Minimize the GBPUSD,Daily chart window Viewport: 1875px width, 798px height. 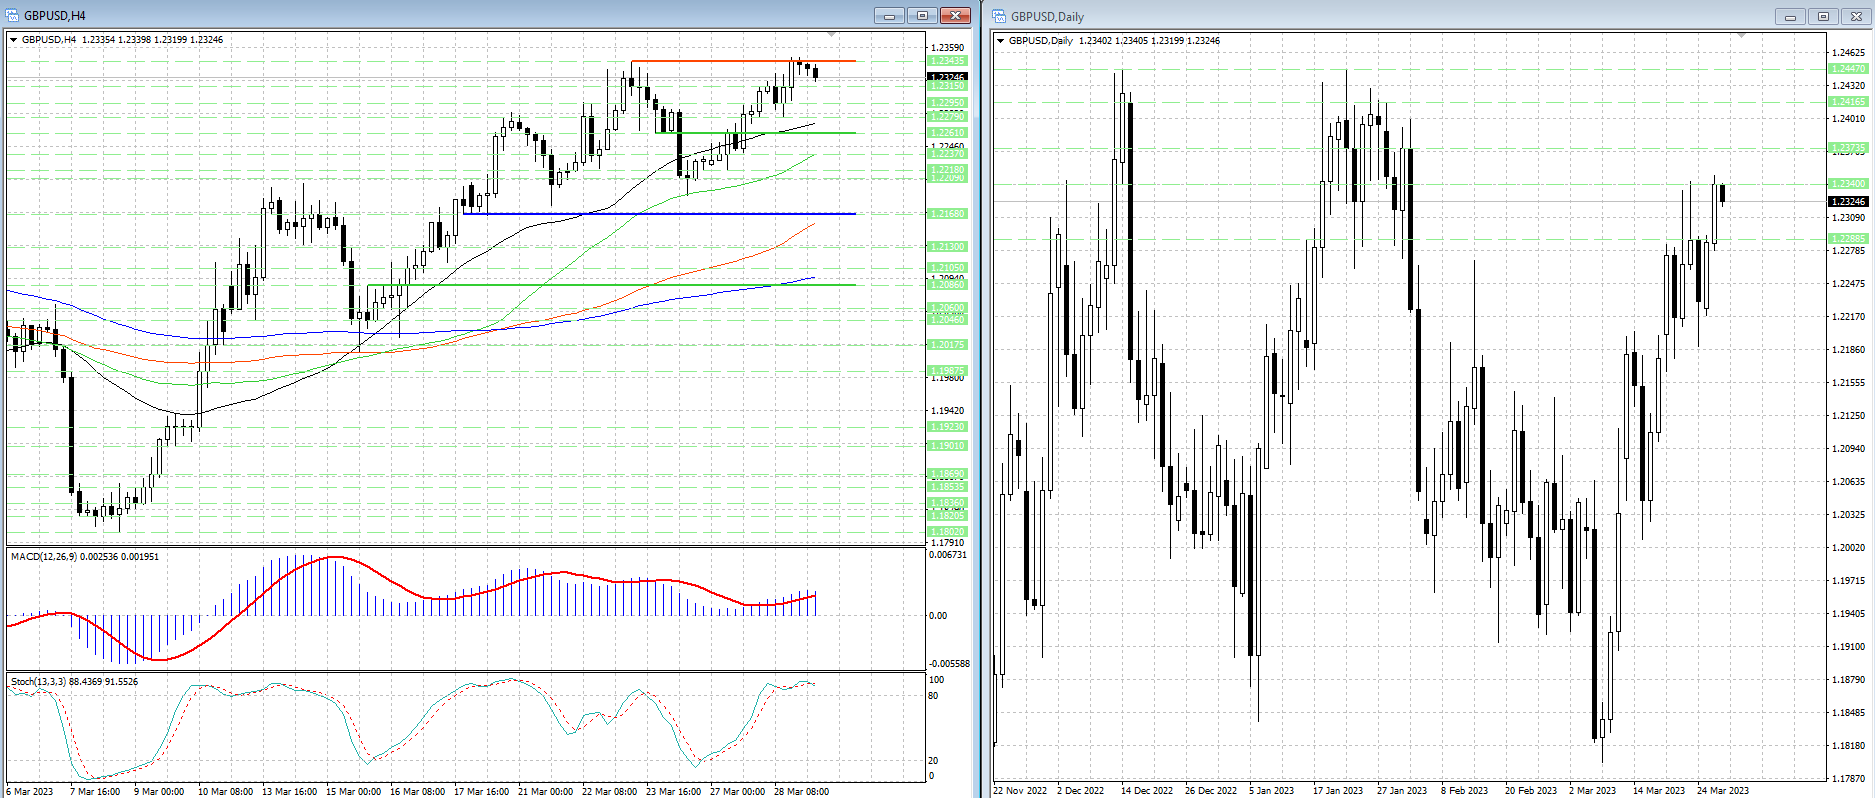coord(1790,16)
